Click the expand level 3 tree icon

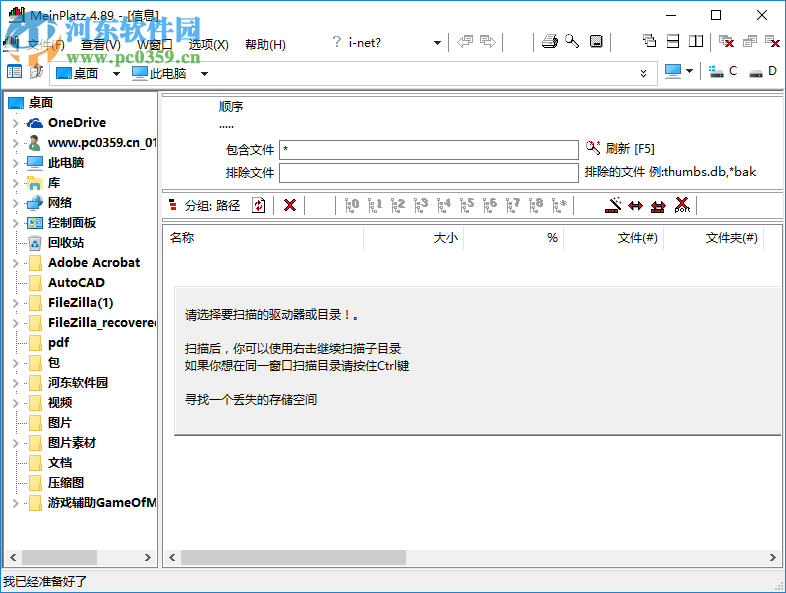(421, 205)
